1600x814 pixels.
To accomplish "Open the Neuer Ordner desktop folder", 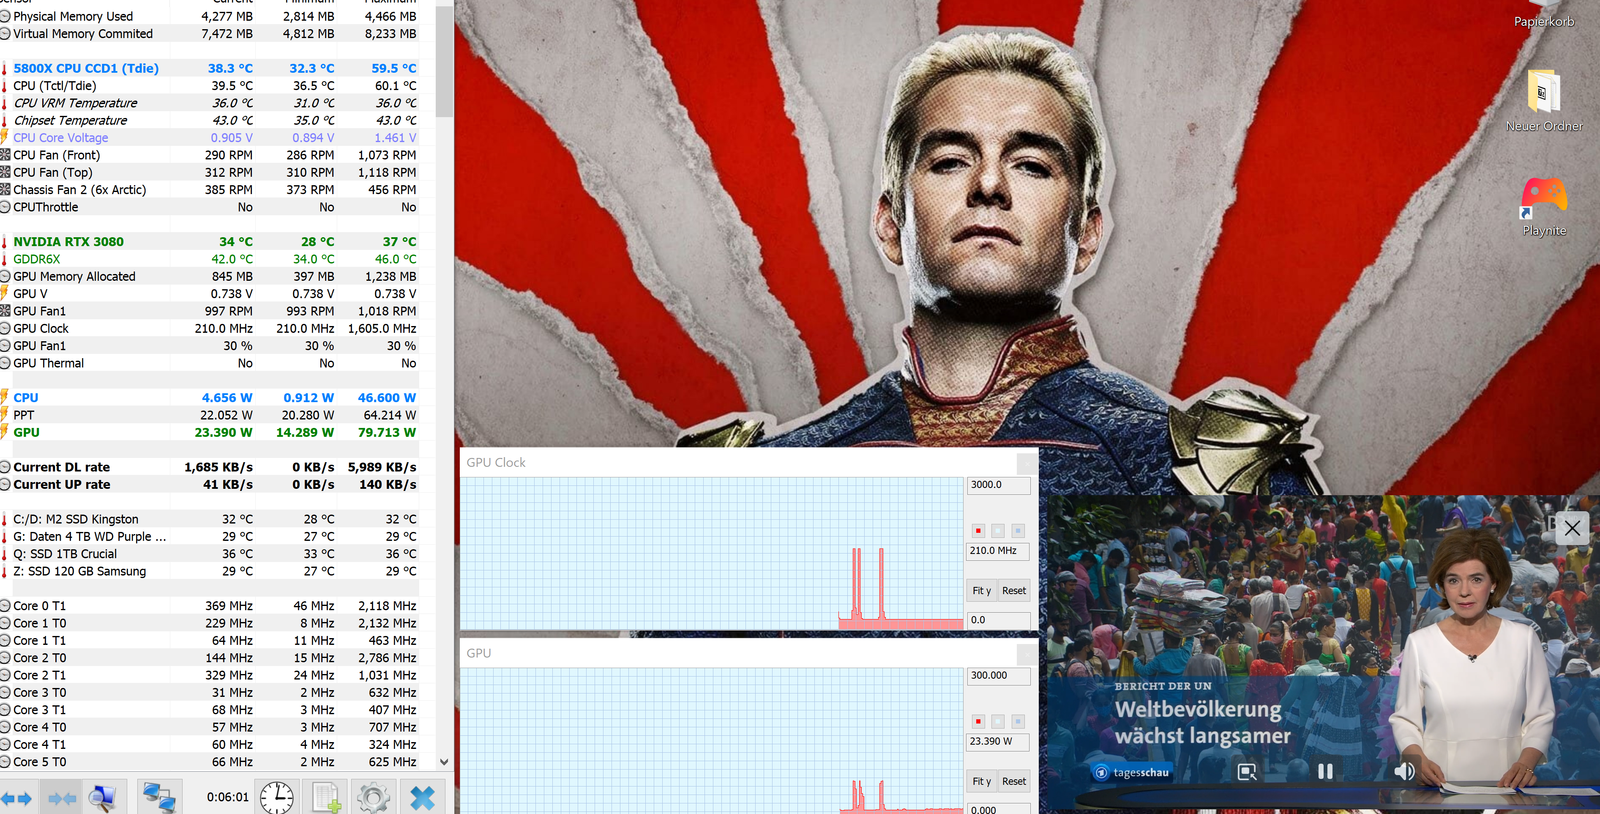I will (x=1544, y=100).
